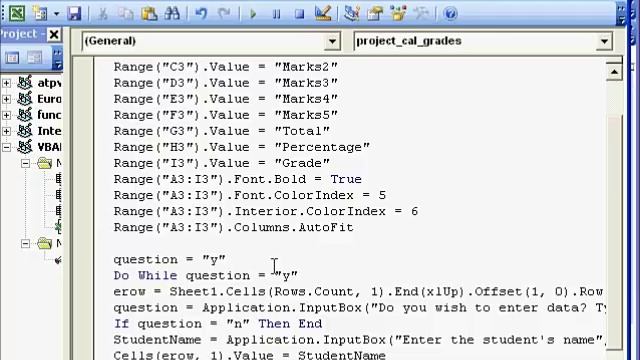
Task: Expand the func project node
Action: 6,116
